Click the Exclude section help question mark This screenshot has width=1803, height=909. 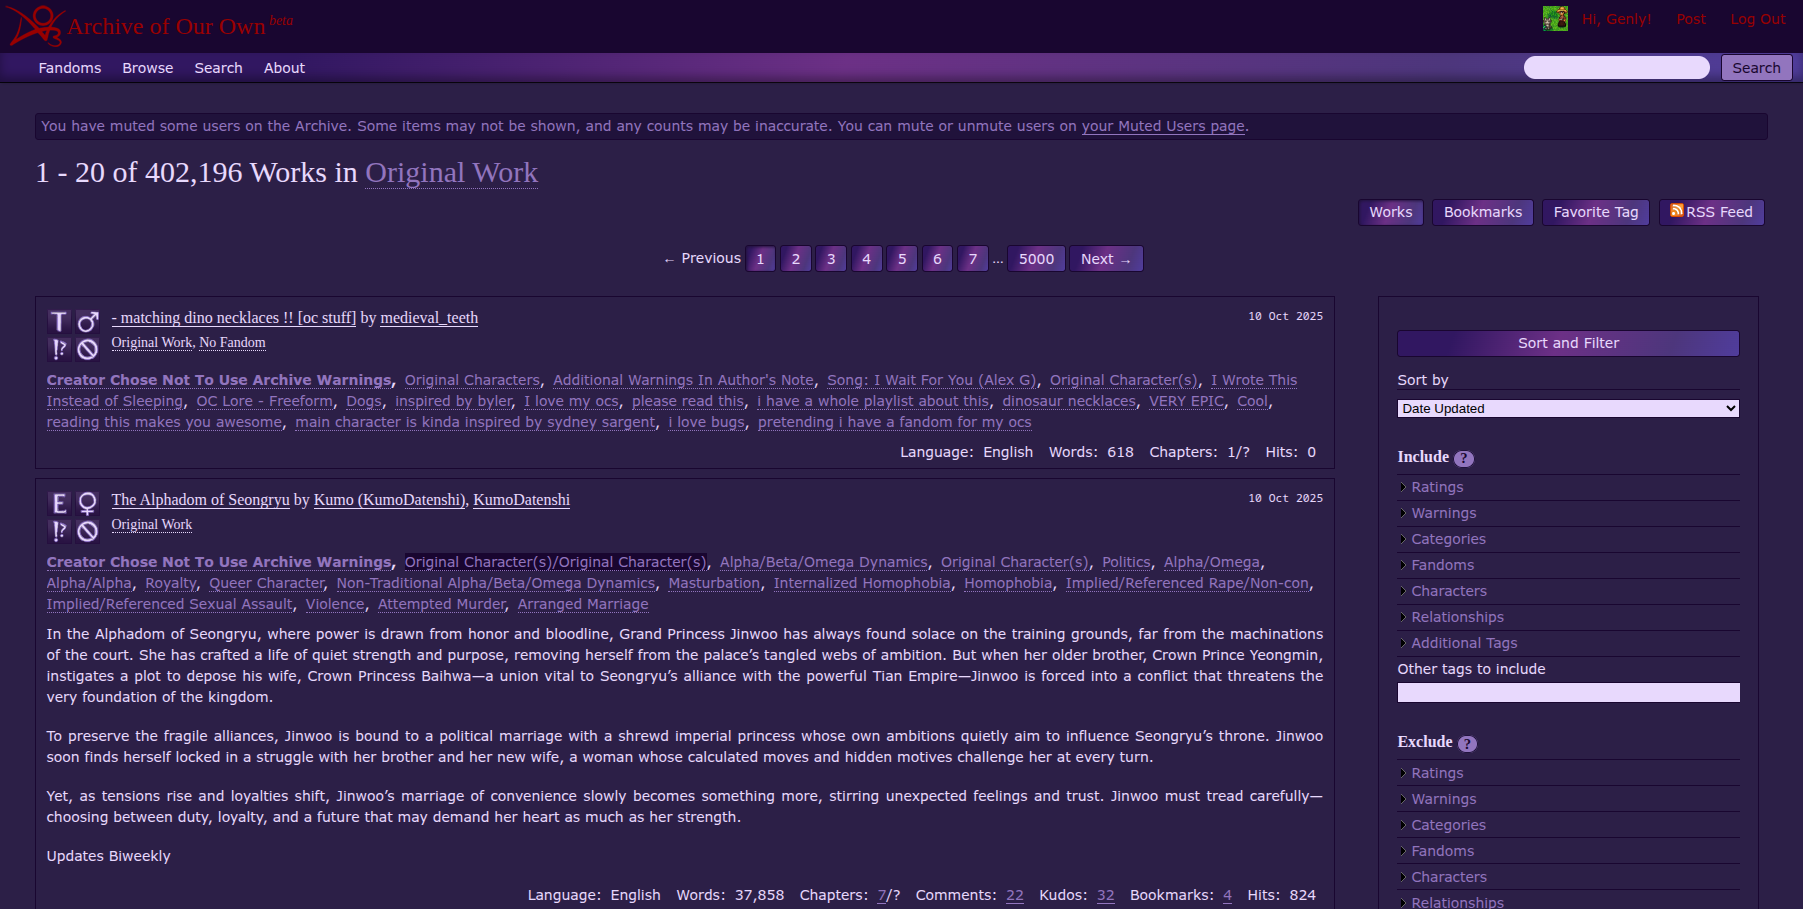pyautogui.click(x=1467, y=744)
